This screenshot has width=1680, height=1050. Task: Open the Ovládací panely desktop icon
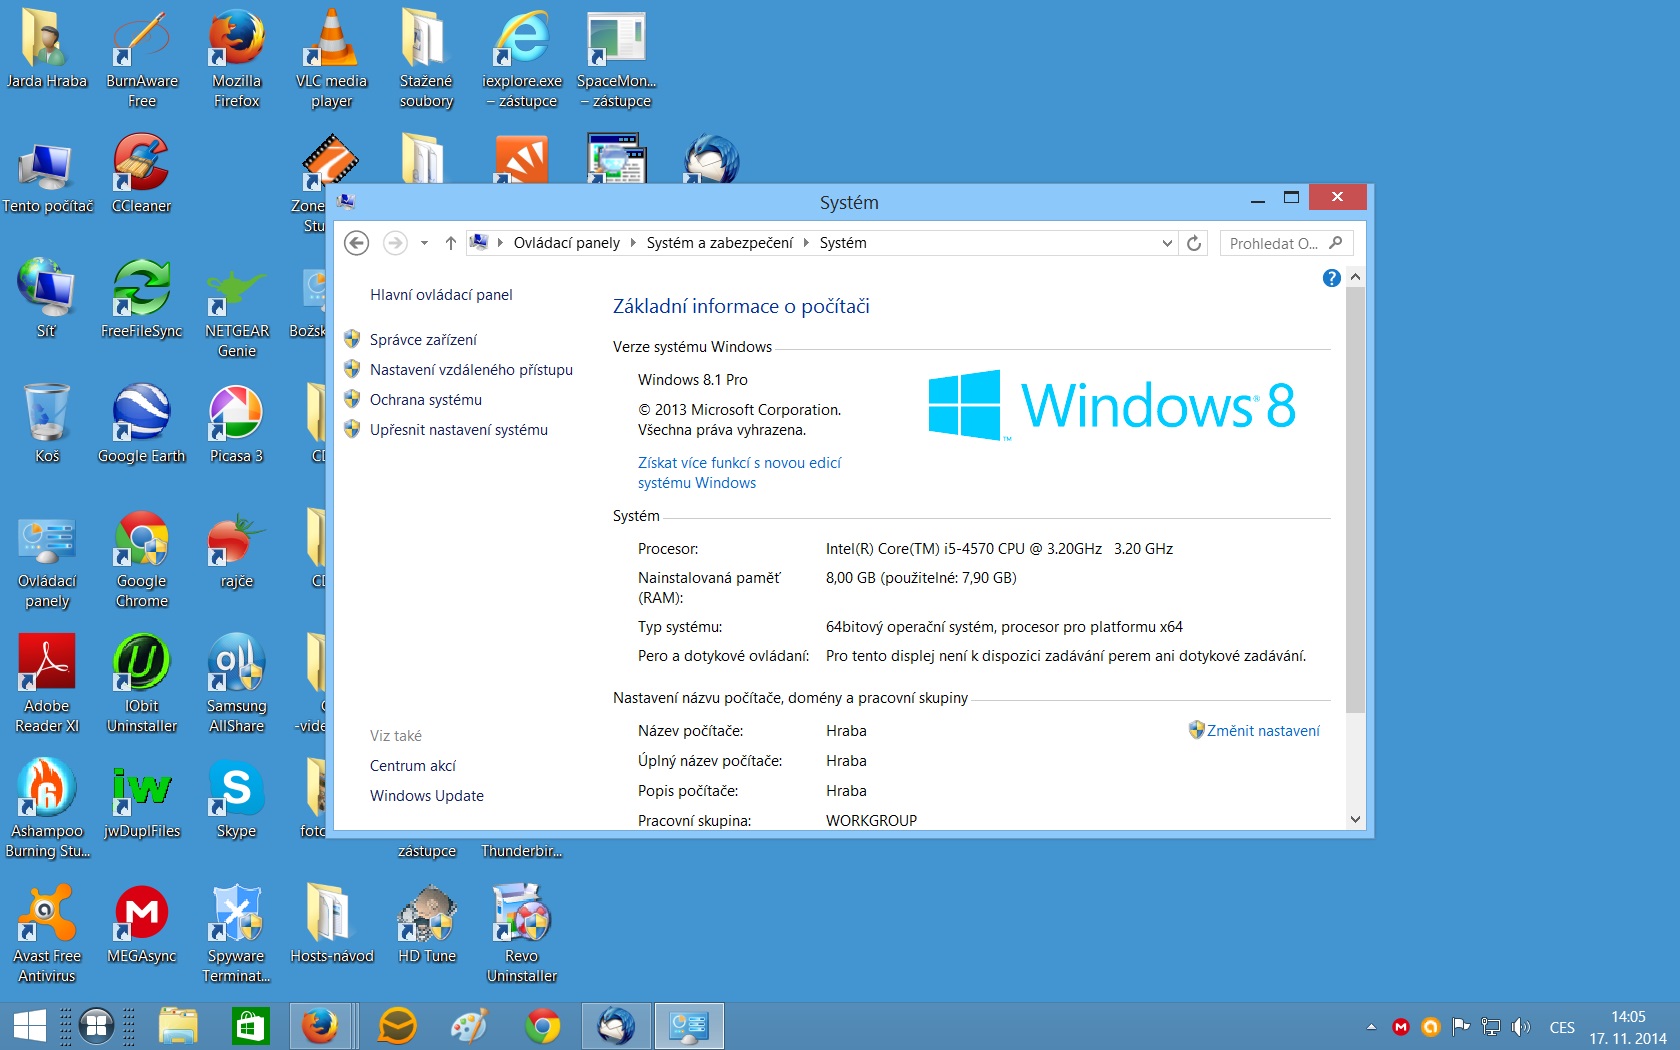coord(47,562)
